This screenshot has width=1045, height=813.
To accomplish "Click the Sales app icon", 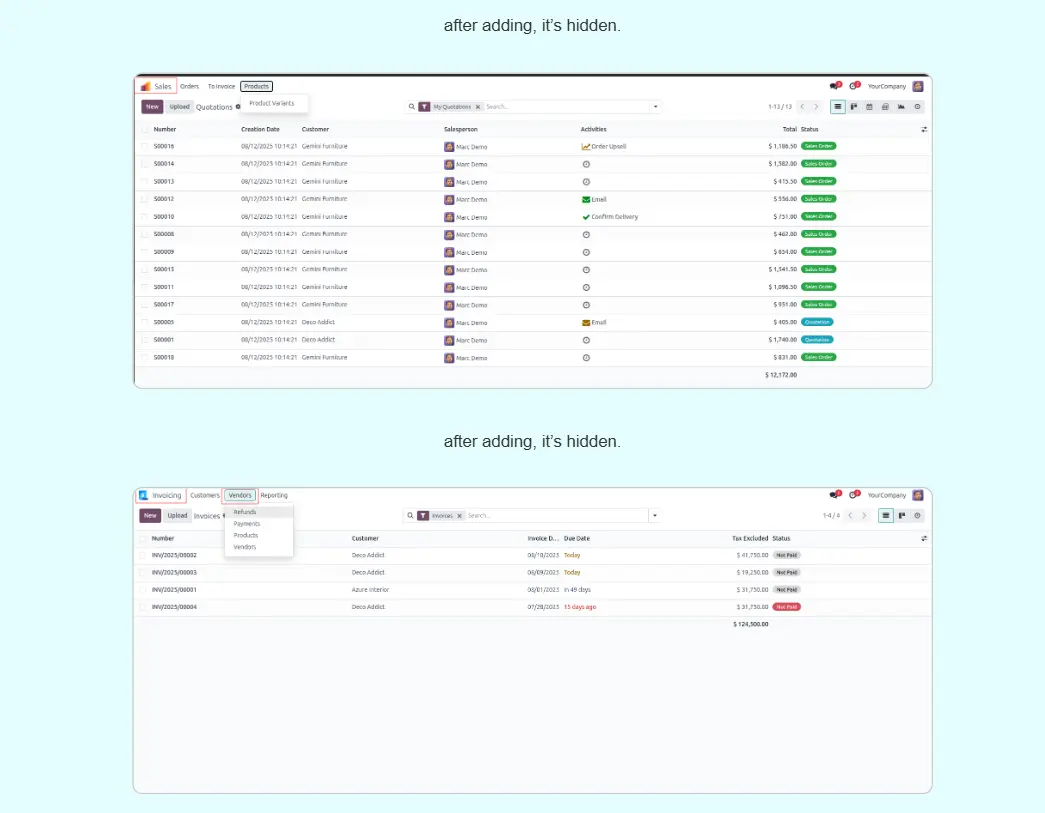I will [146, 87].
